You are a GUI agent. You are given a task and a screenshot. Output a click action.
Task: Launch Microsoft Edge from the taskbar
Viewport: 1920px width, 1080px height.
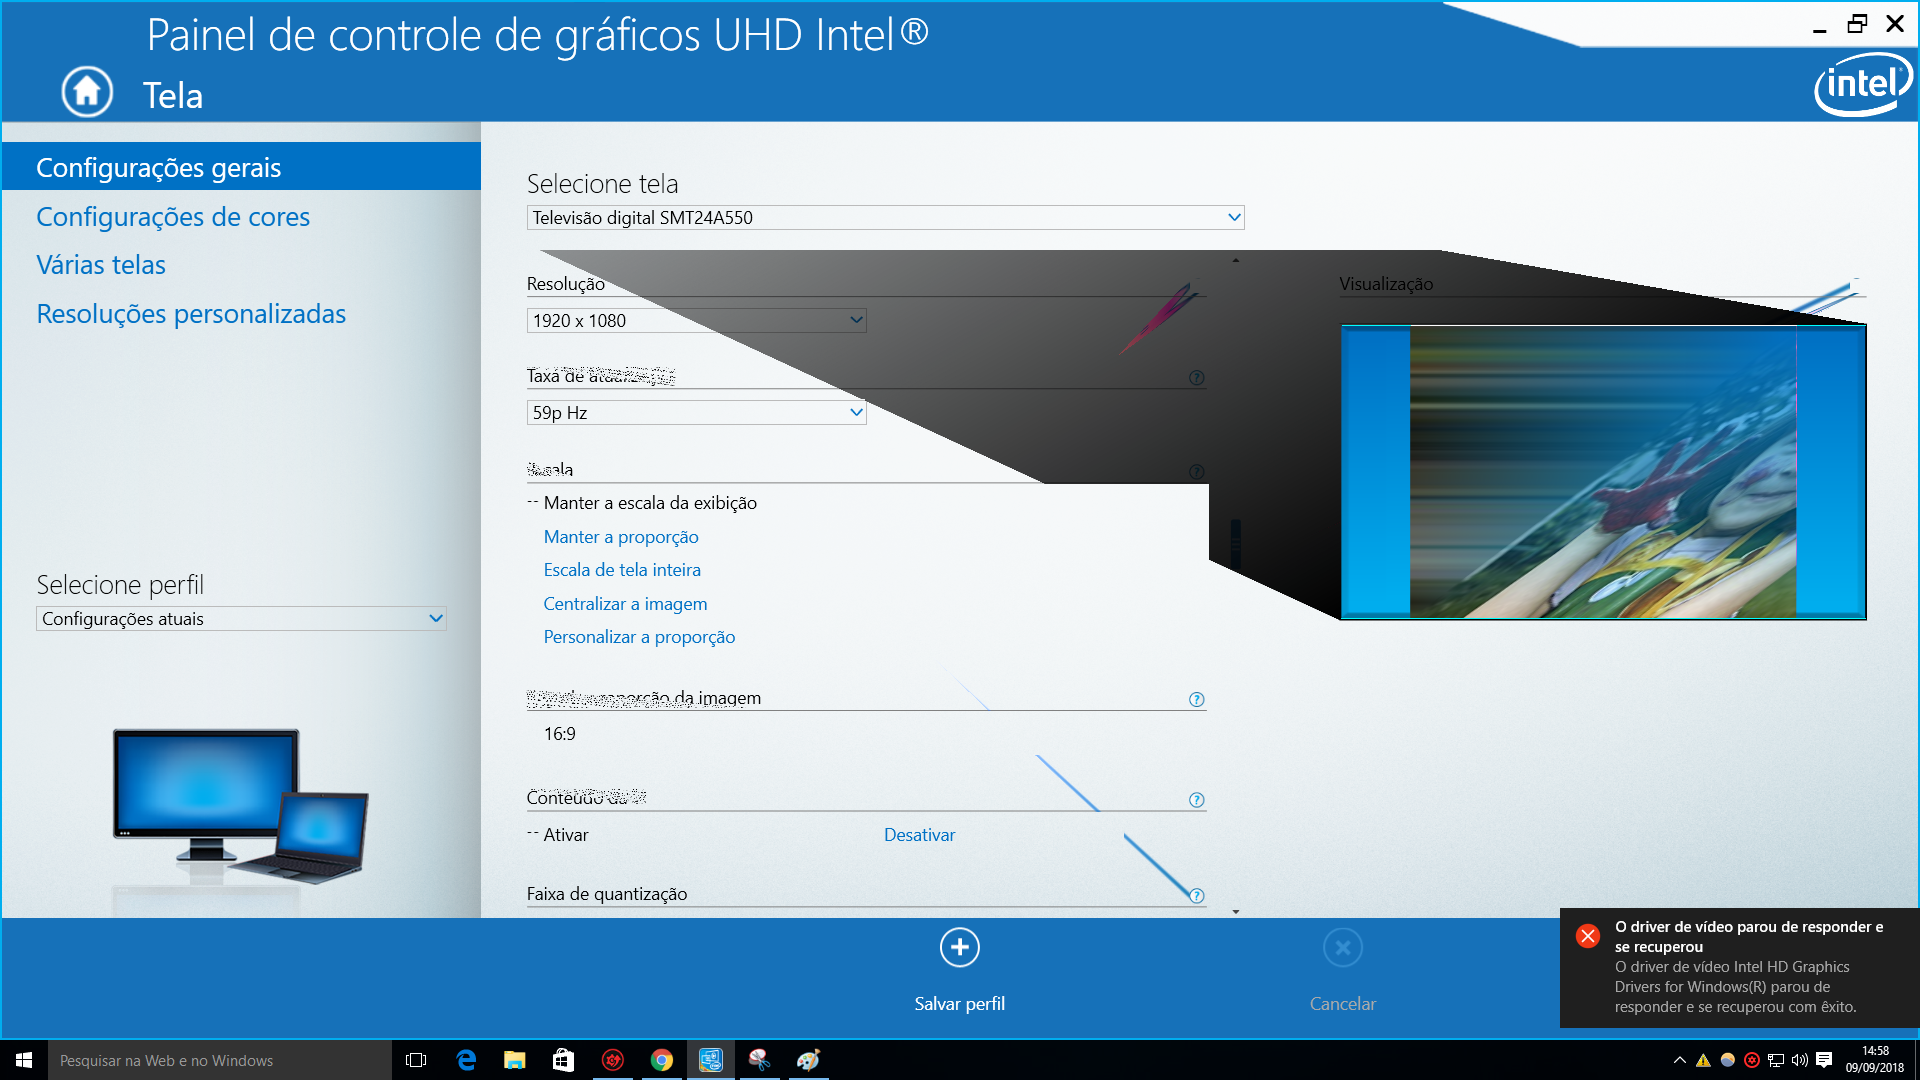(x=466, y=1060)
